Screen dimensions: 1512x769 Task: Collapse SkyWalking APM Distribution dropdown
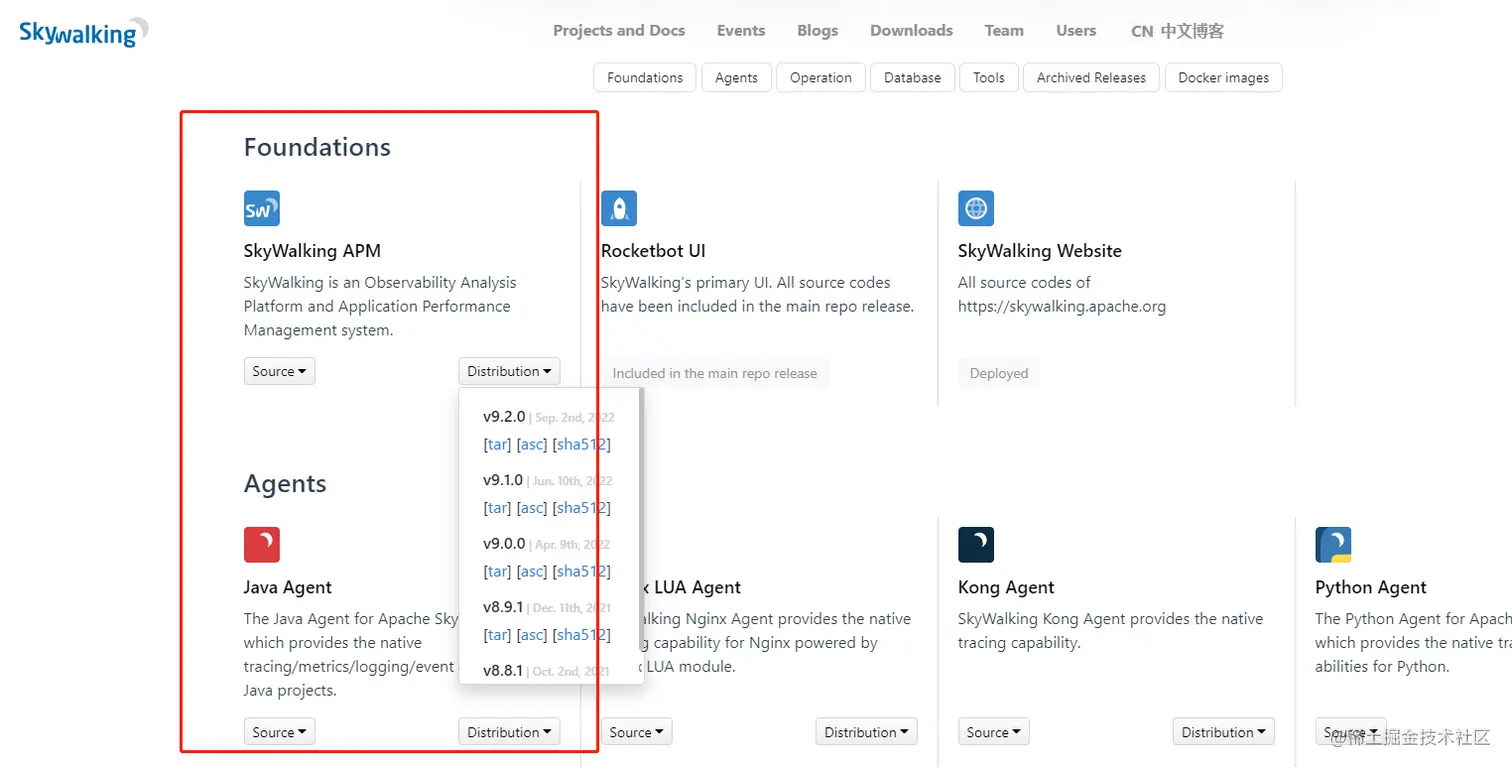coord(509,371)
